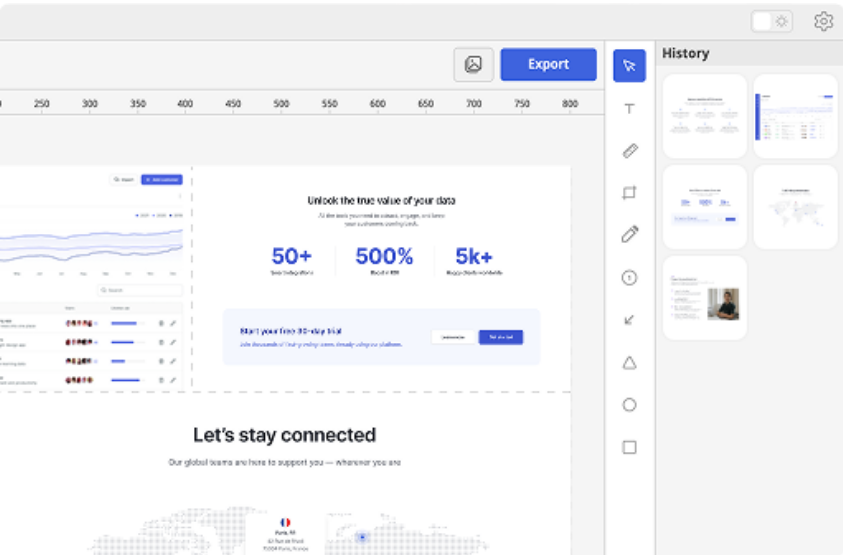Choose the square shape tool

click(629, 447)
